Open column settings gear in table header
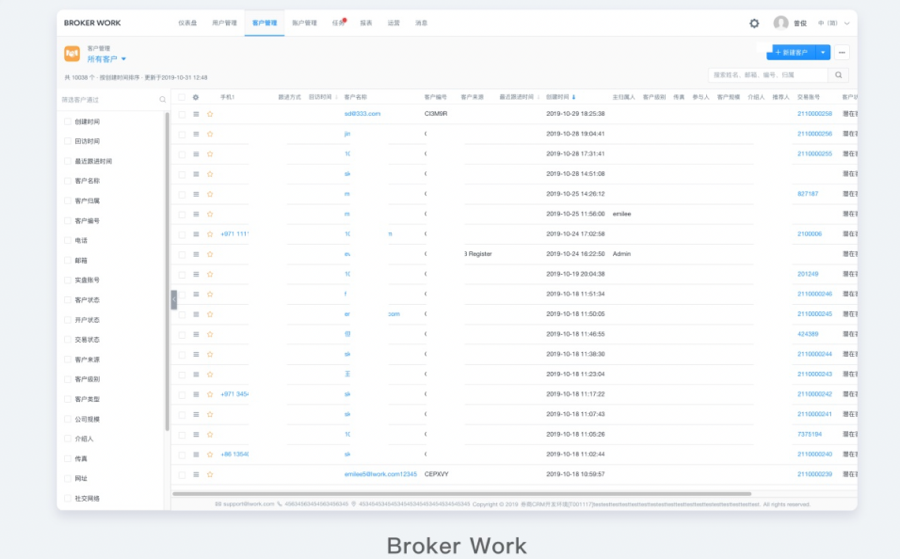 click(196, 97)
